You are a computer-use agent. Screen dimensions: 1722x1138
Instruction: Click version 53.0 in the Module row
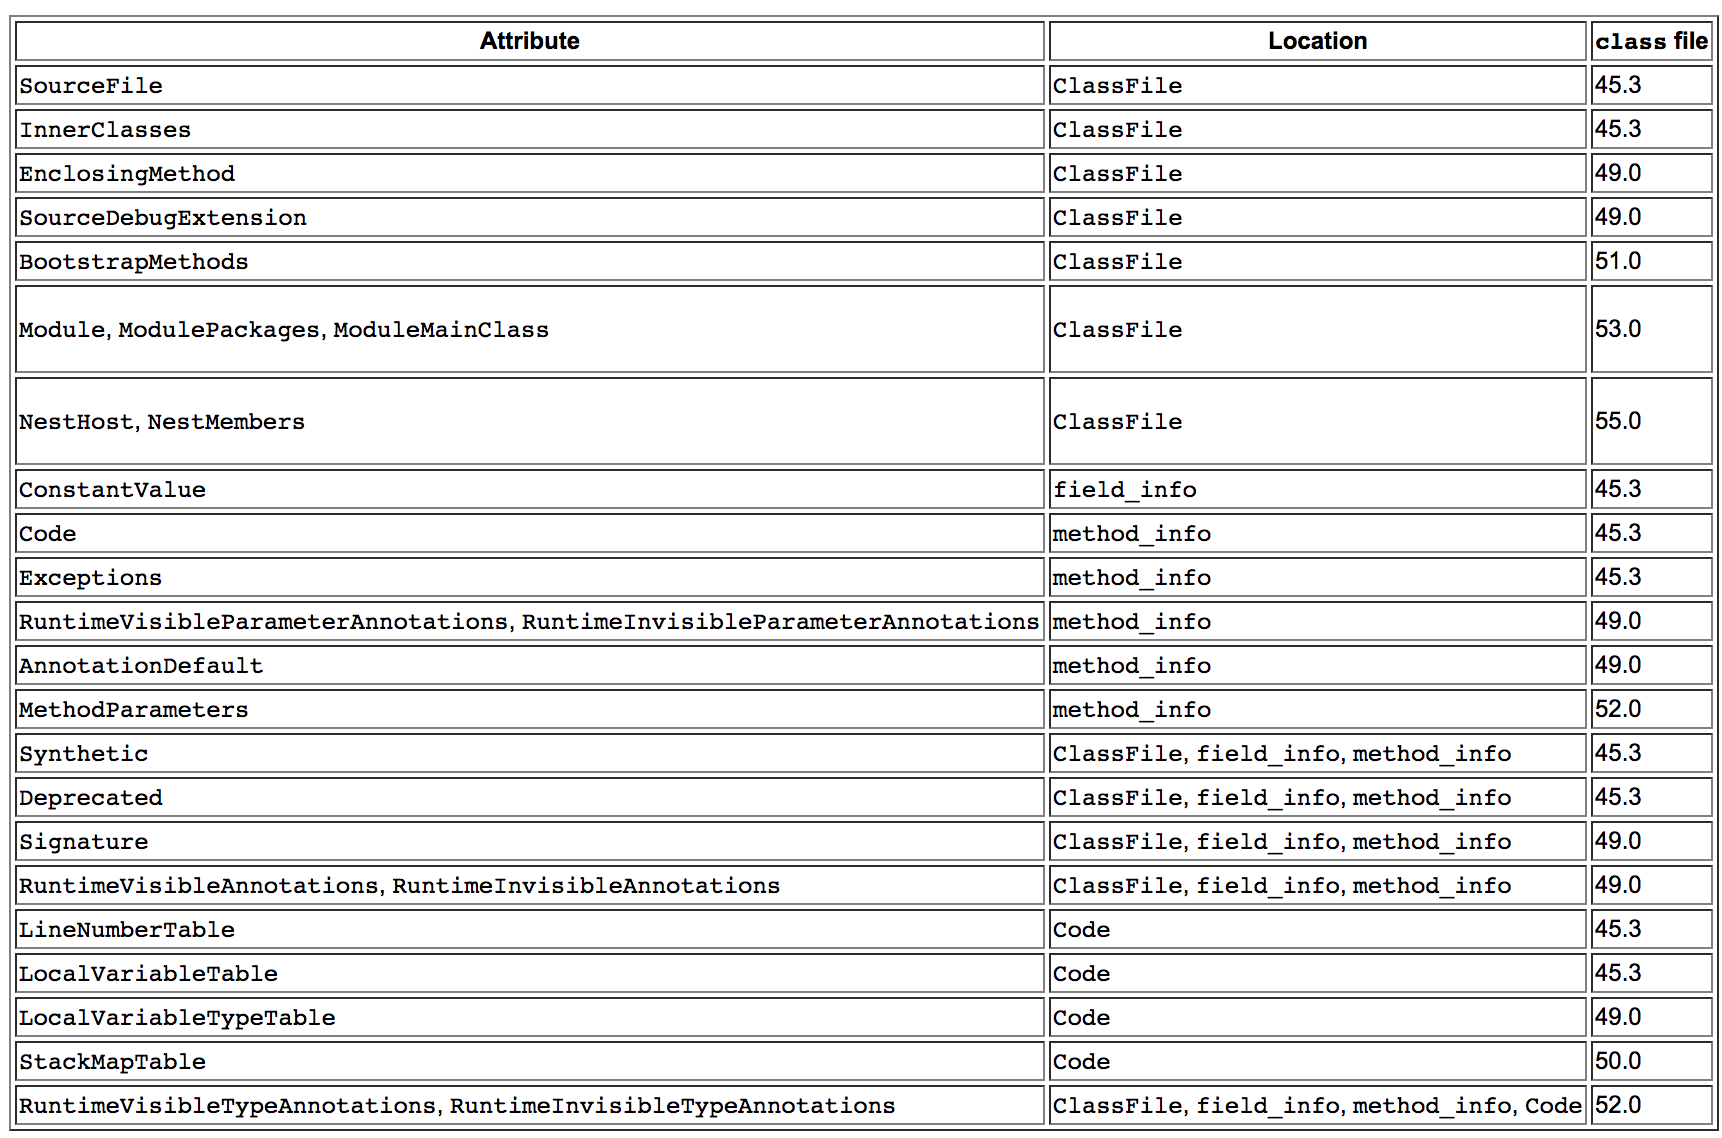click(1651, 329)
